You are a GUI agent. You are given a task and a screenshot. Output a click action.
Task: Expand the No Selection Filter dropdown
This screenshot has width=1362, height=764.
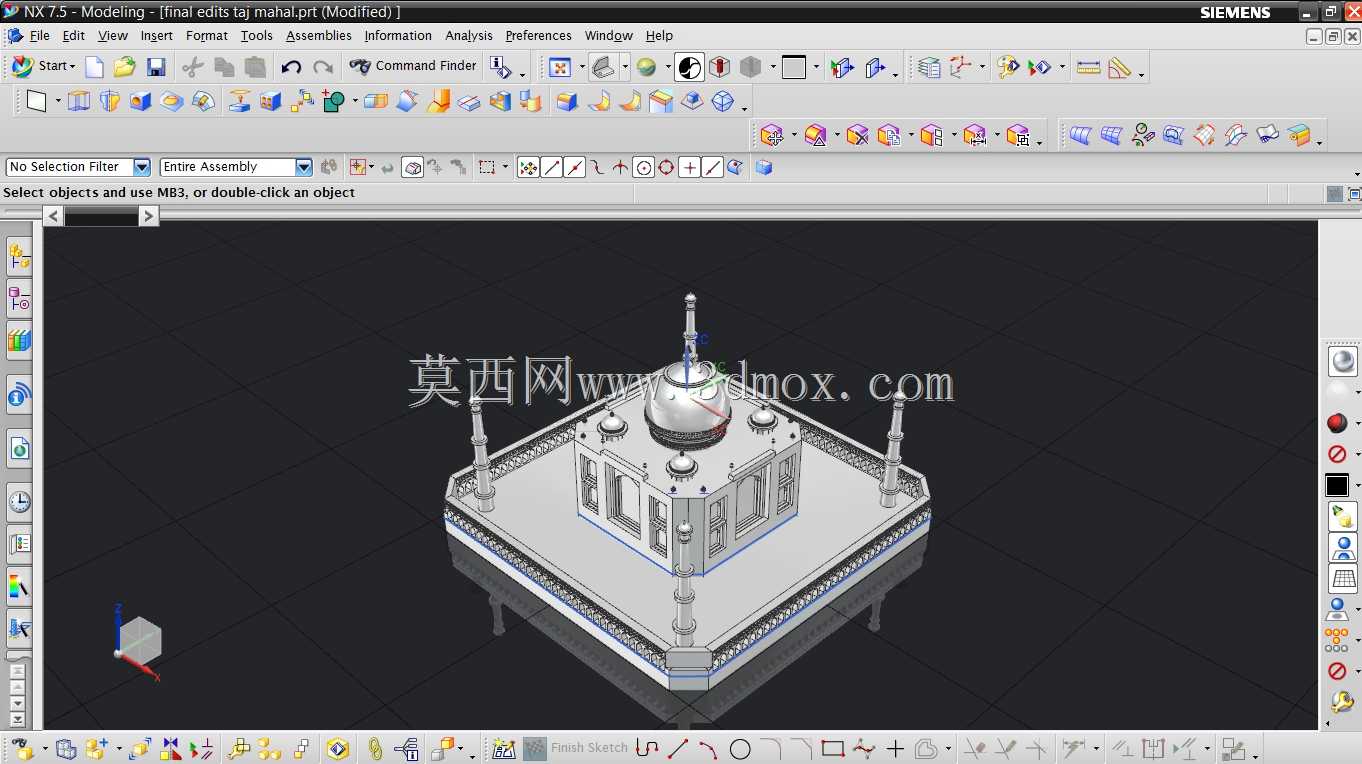click(142, 167)
